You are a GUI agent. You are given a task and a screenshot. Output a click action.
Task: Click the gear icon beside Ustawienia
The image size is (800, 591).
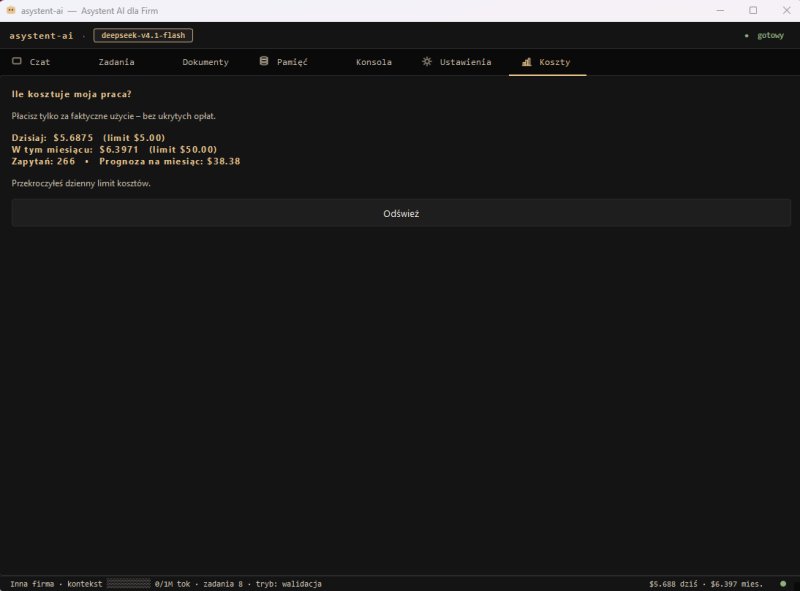pyautogui.click(x=427, y=61)
